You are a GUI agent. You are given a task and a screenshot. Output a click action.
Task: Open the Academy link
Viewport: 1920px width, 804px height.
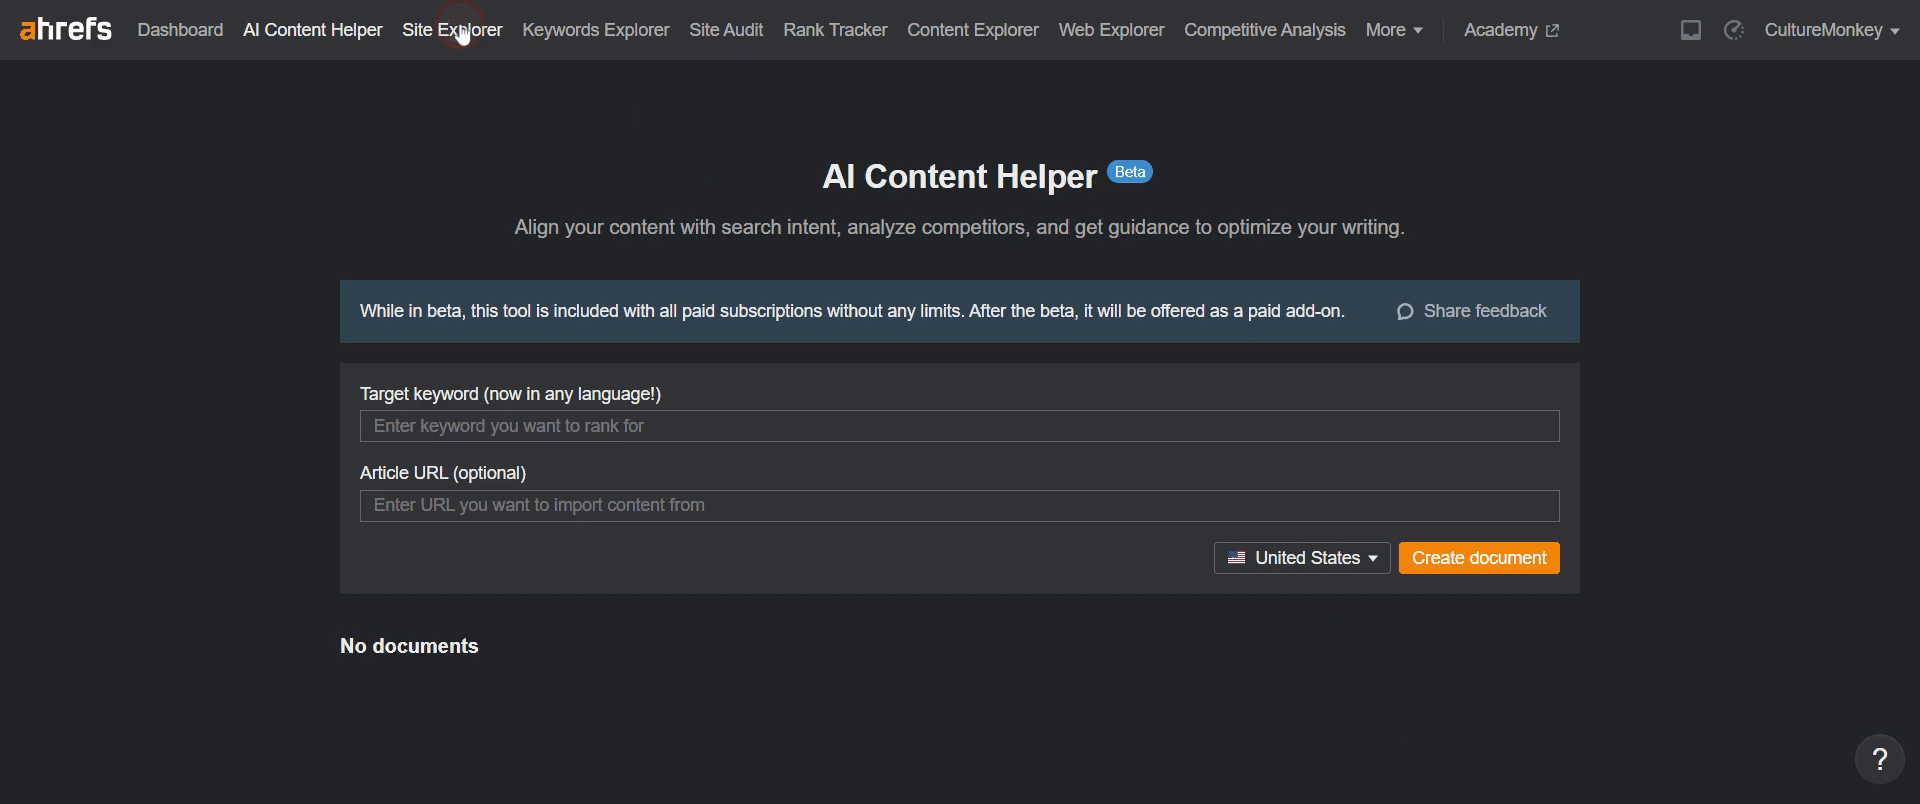click(x=1511, y=30)
